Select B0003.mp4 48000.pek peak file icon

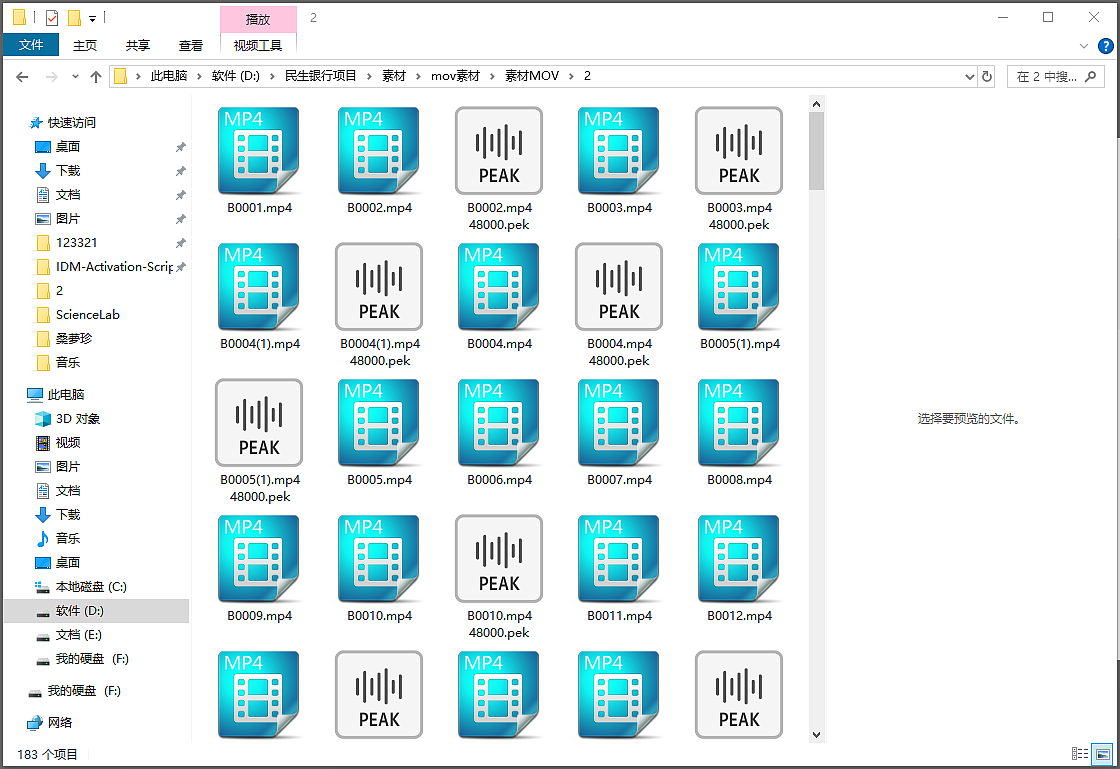739,151
